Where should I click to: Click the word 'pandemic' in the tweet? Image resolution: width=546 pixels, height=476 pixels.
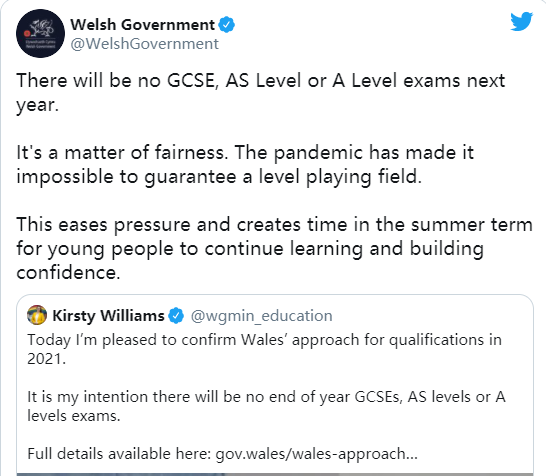click(318, 153)
